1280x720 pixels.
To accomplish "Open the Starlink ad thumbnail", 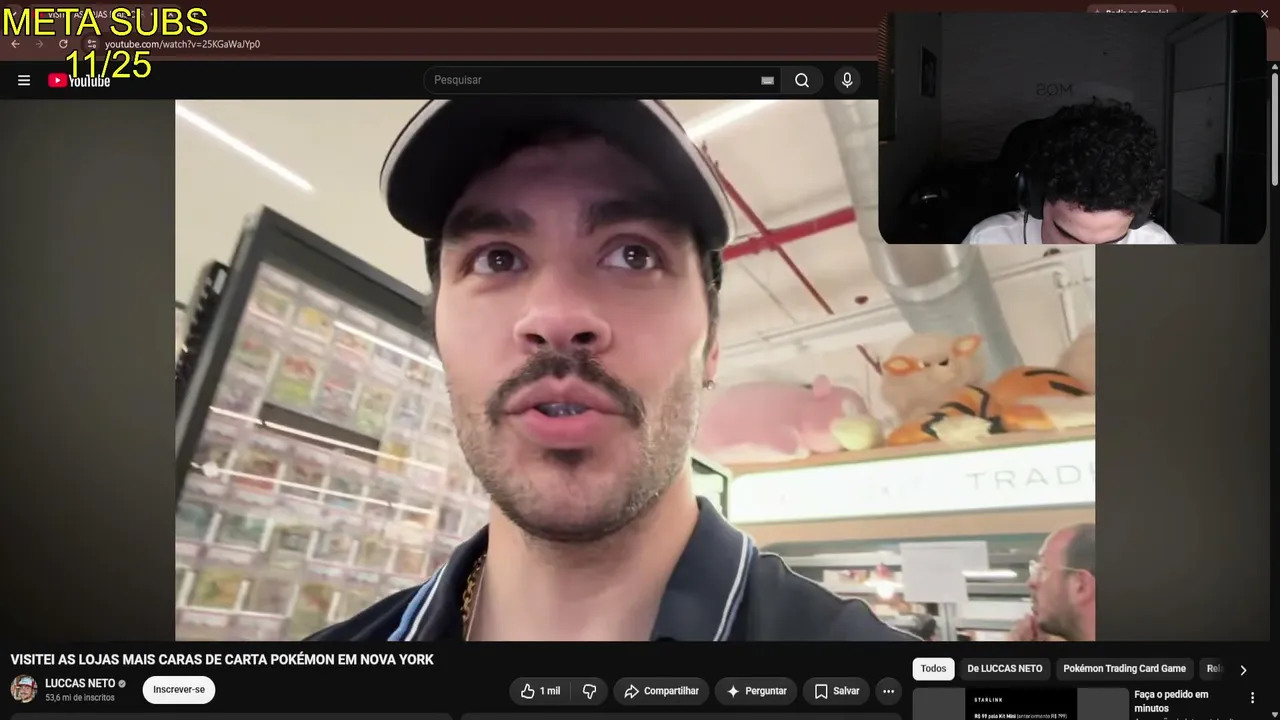I will pos(1020,704).
